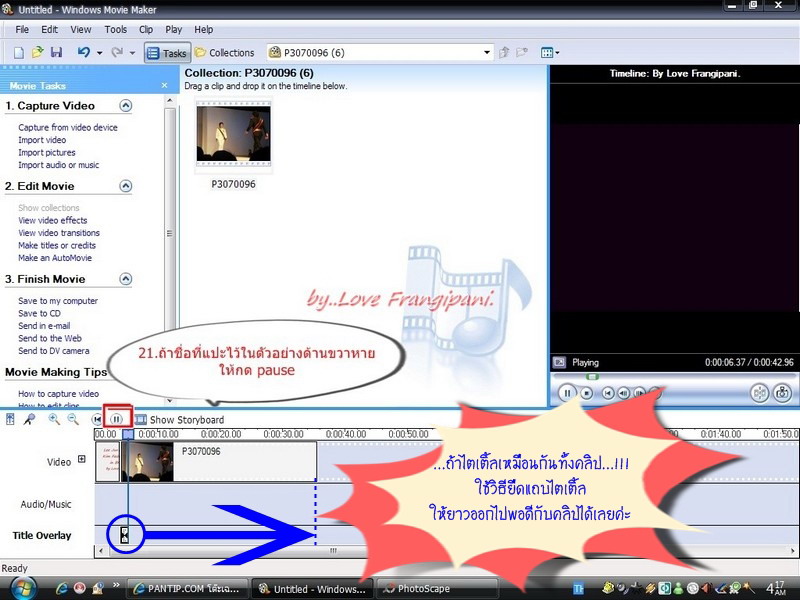Close the Movie Tasks pane
The width and height of the screenshot is (800, 600).
(x=164, y=85)
